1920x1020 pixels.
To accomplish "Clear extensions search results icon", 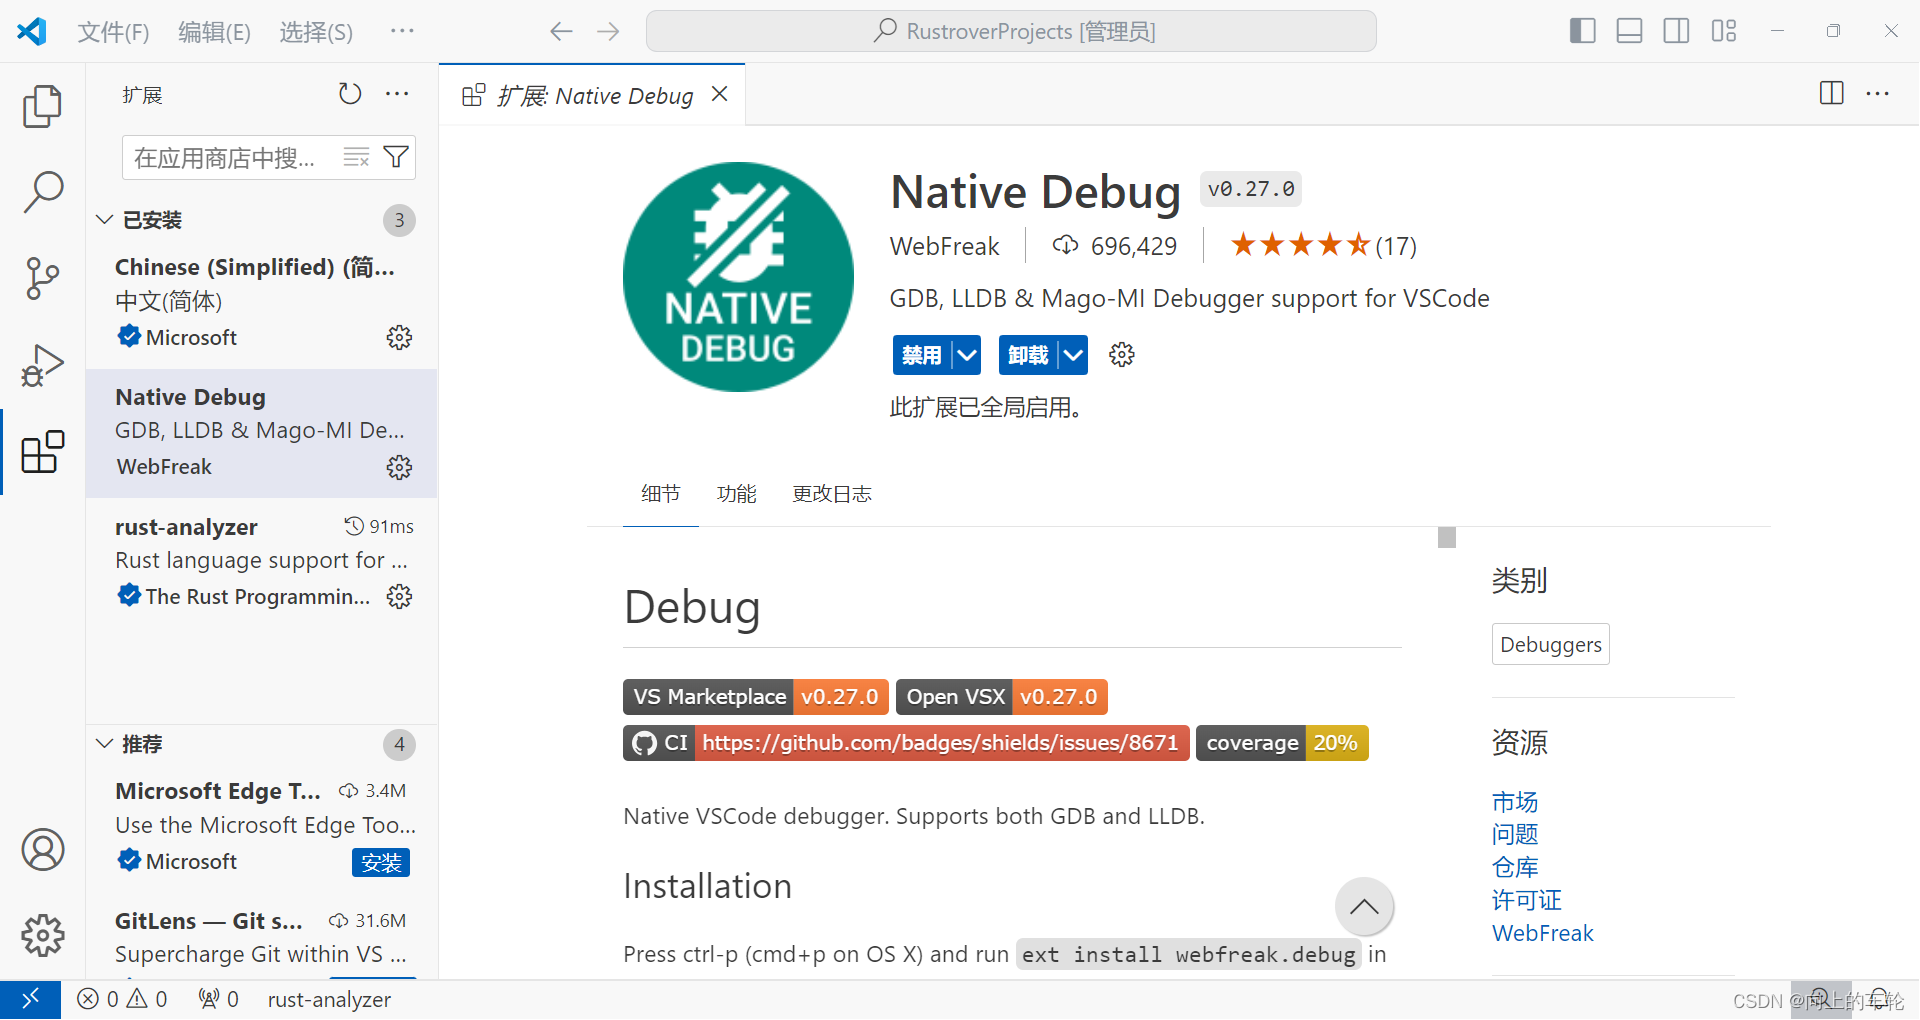I will tap(357, 157).
